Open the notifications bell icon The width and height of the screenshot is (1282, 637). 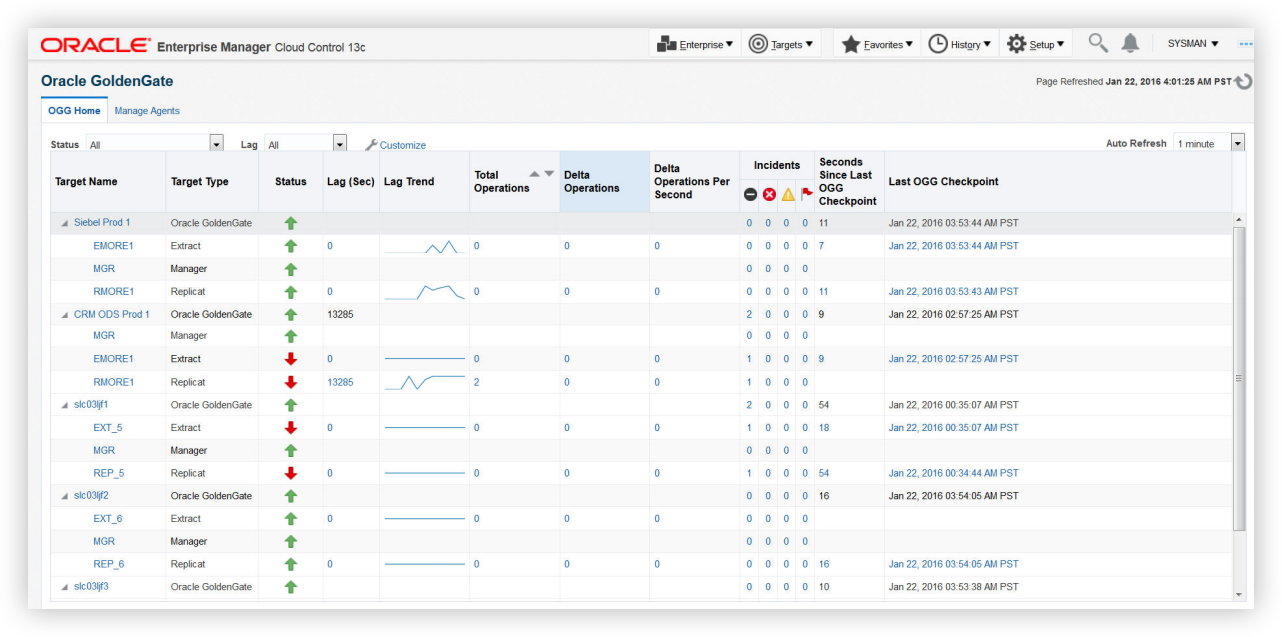1130,43
